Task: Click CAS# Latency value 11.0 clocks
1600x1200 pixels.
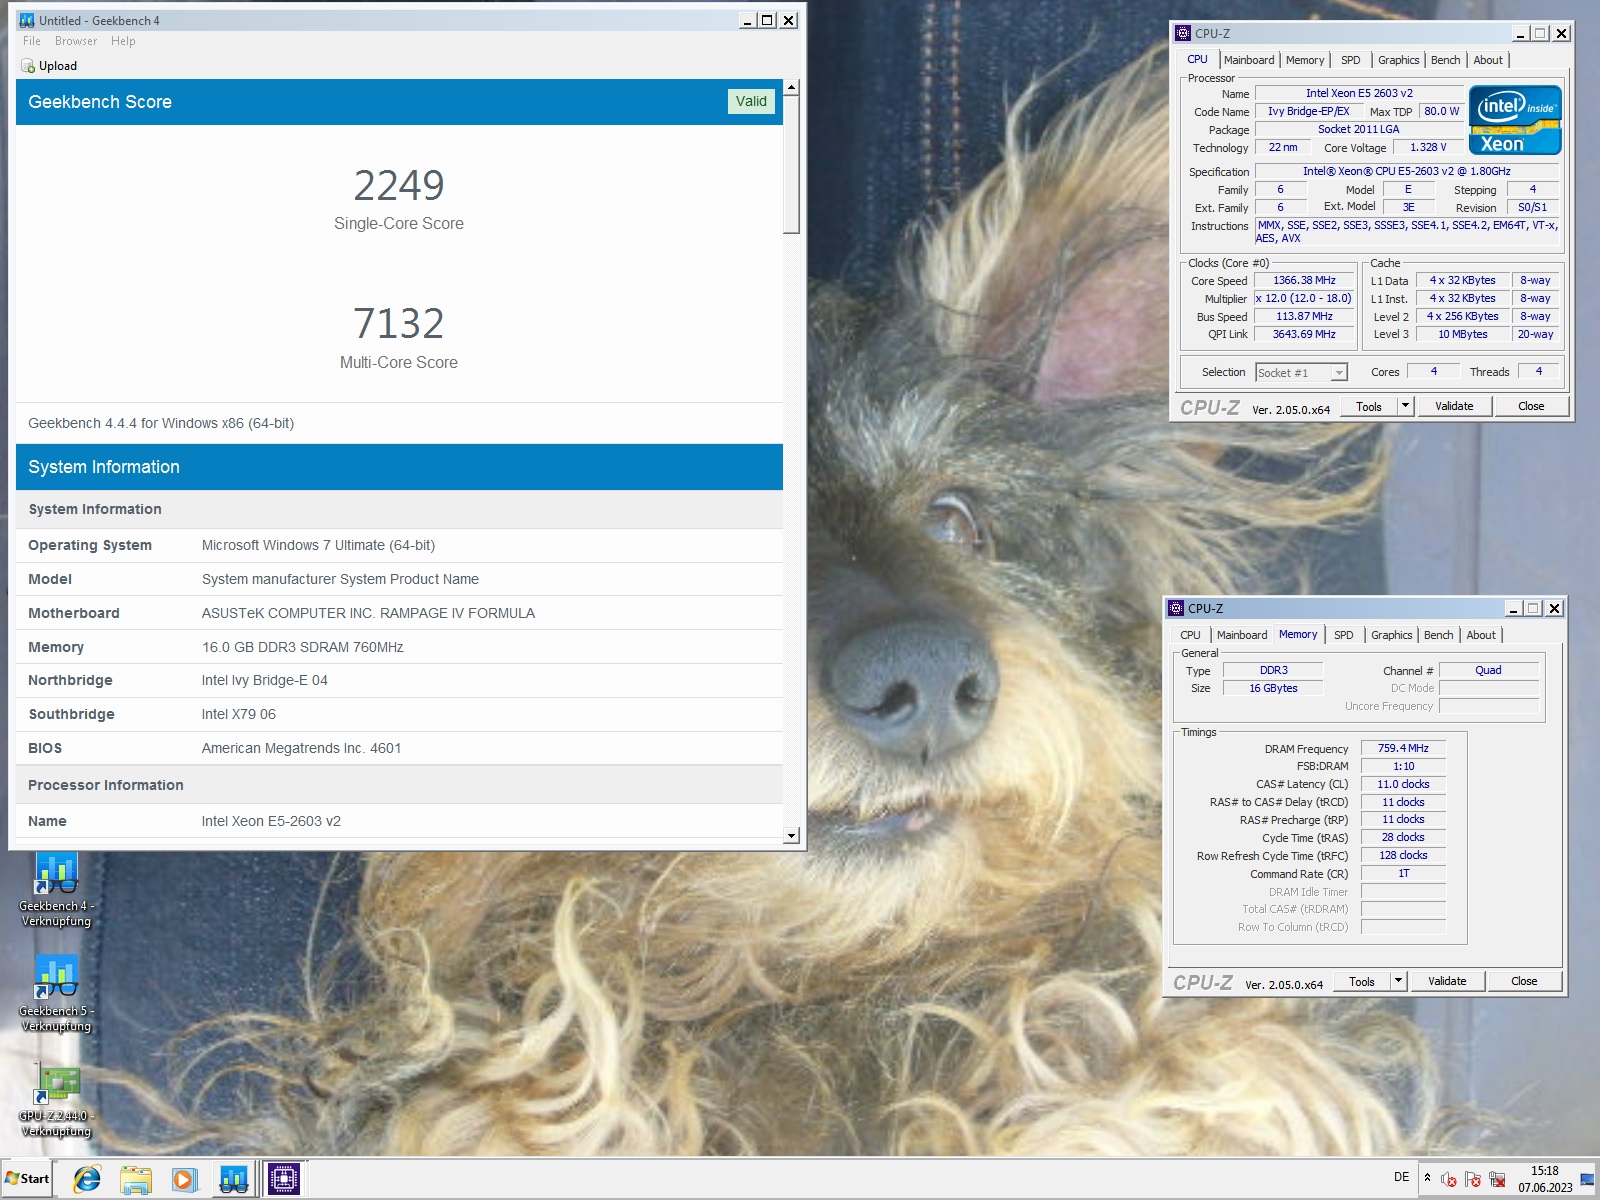Action: pyautogui.click(x=1403, y=784)
